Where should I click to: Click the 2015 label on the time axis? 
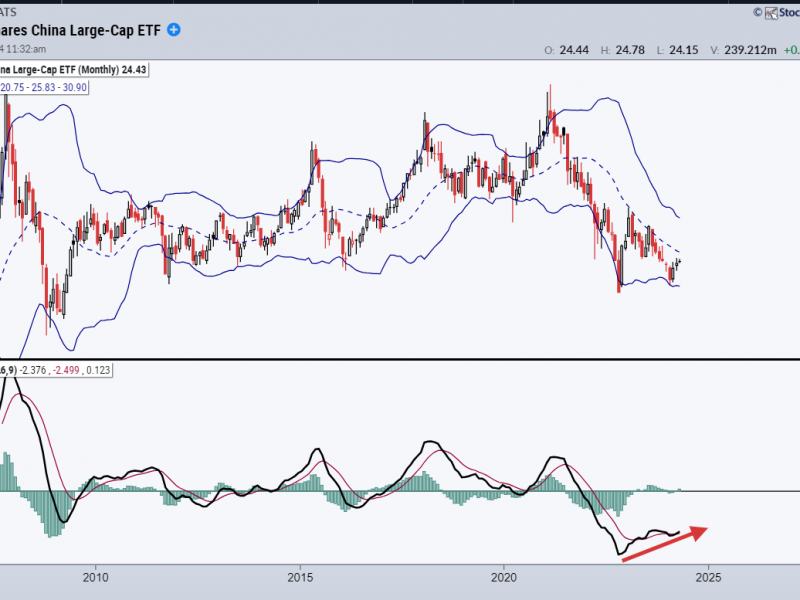[300, 578]
